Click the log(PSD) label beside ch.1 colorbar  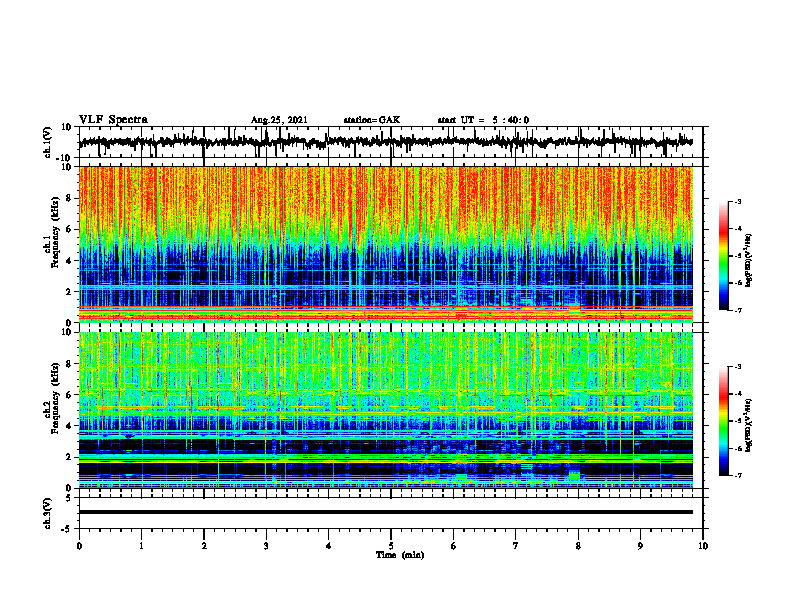tap(749, 260)
